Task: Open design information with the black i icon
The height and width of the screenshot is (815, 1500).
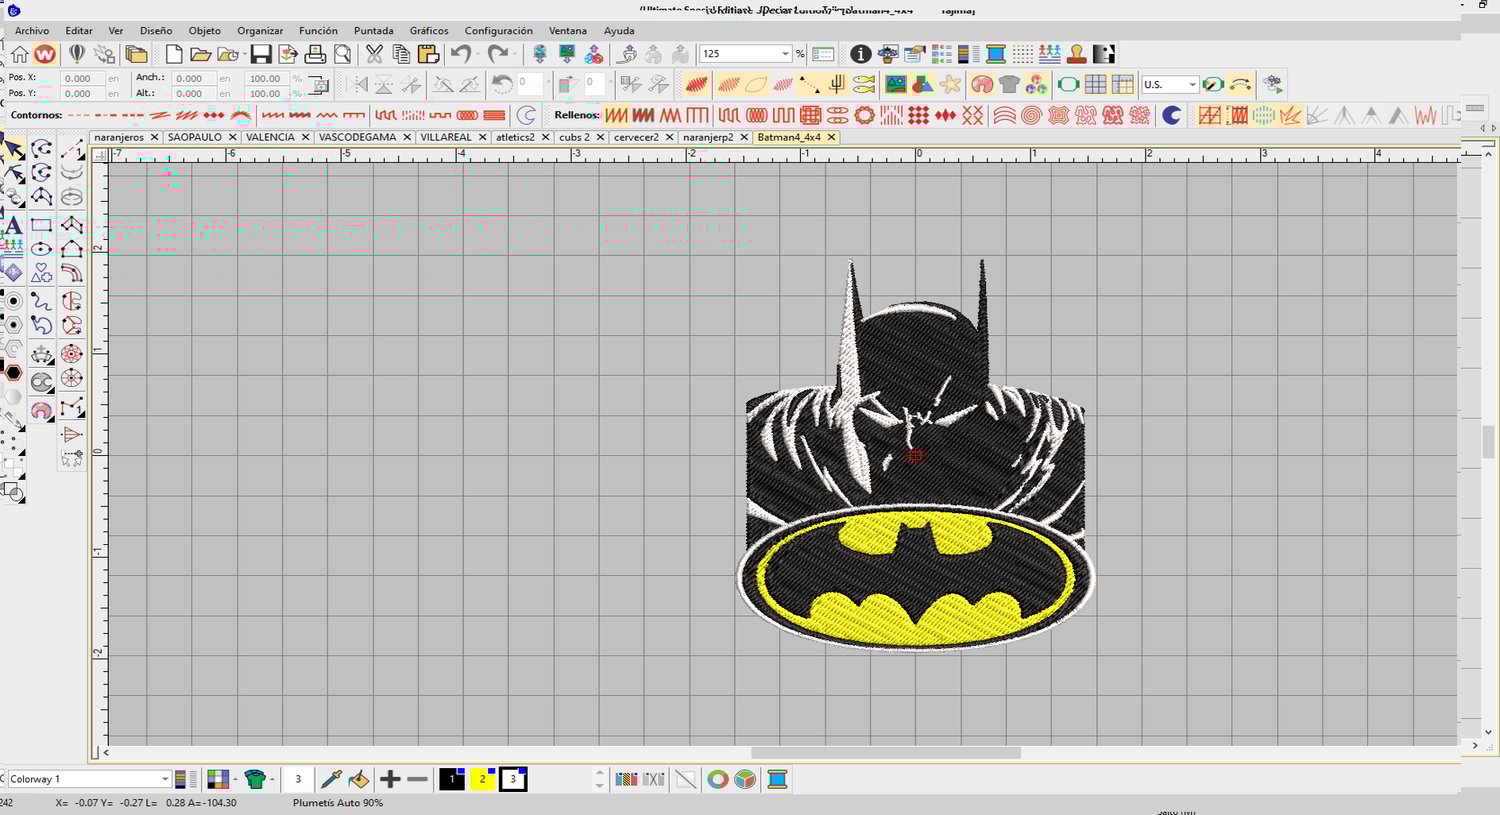Action: [x=860, y=54]
